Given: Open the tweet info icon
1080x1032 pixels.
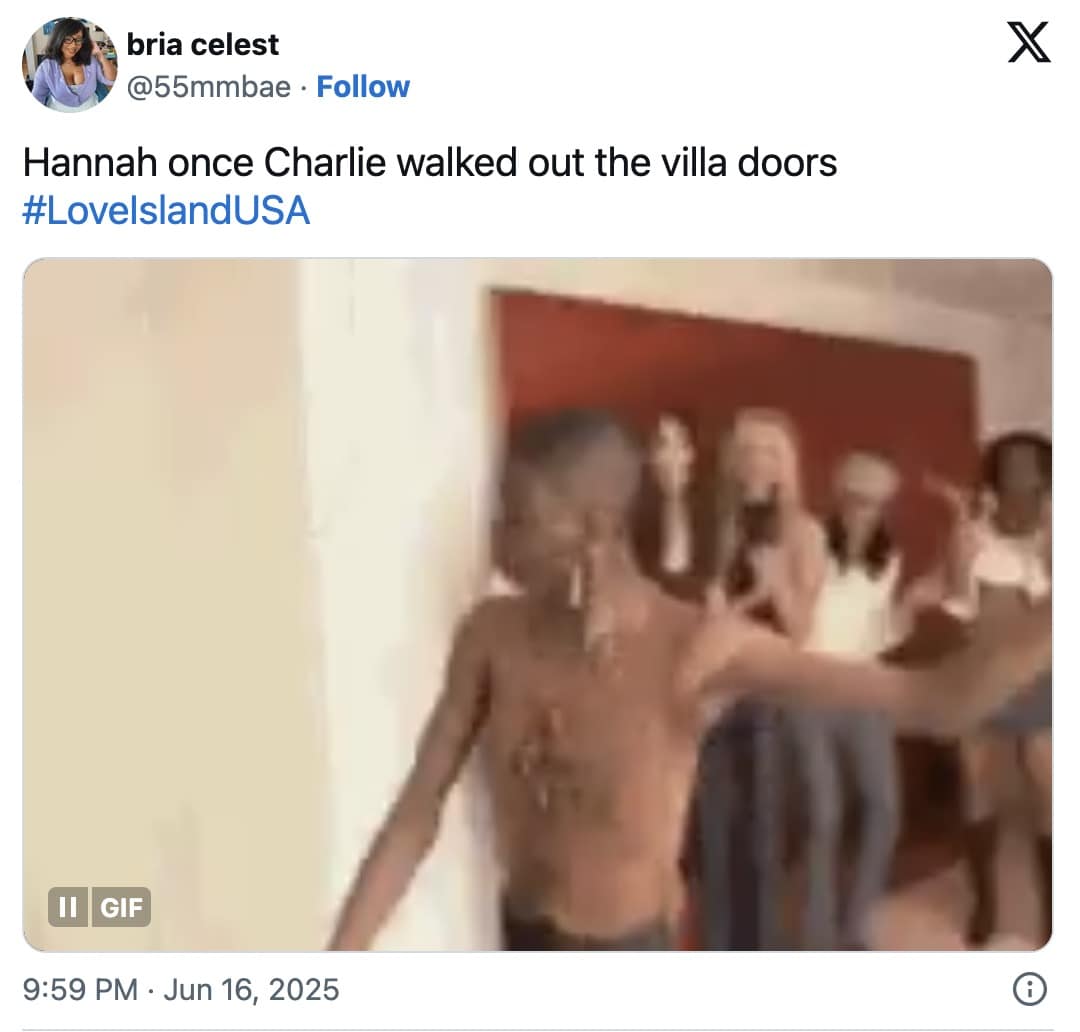Looking at the screenshot, I should (1030, 990).
